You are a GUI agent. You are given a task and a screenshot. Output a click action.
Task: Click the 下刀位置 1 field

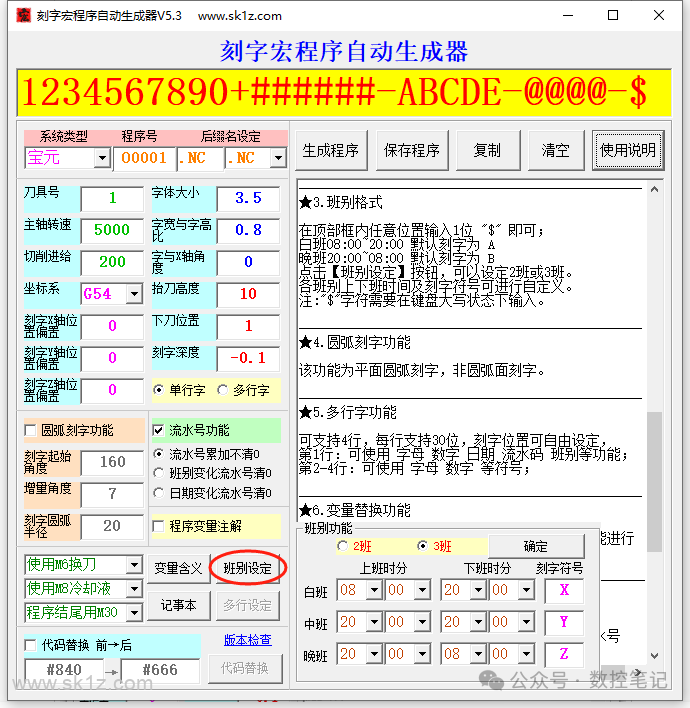(x=248, y=326)
